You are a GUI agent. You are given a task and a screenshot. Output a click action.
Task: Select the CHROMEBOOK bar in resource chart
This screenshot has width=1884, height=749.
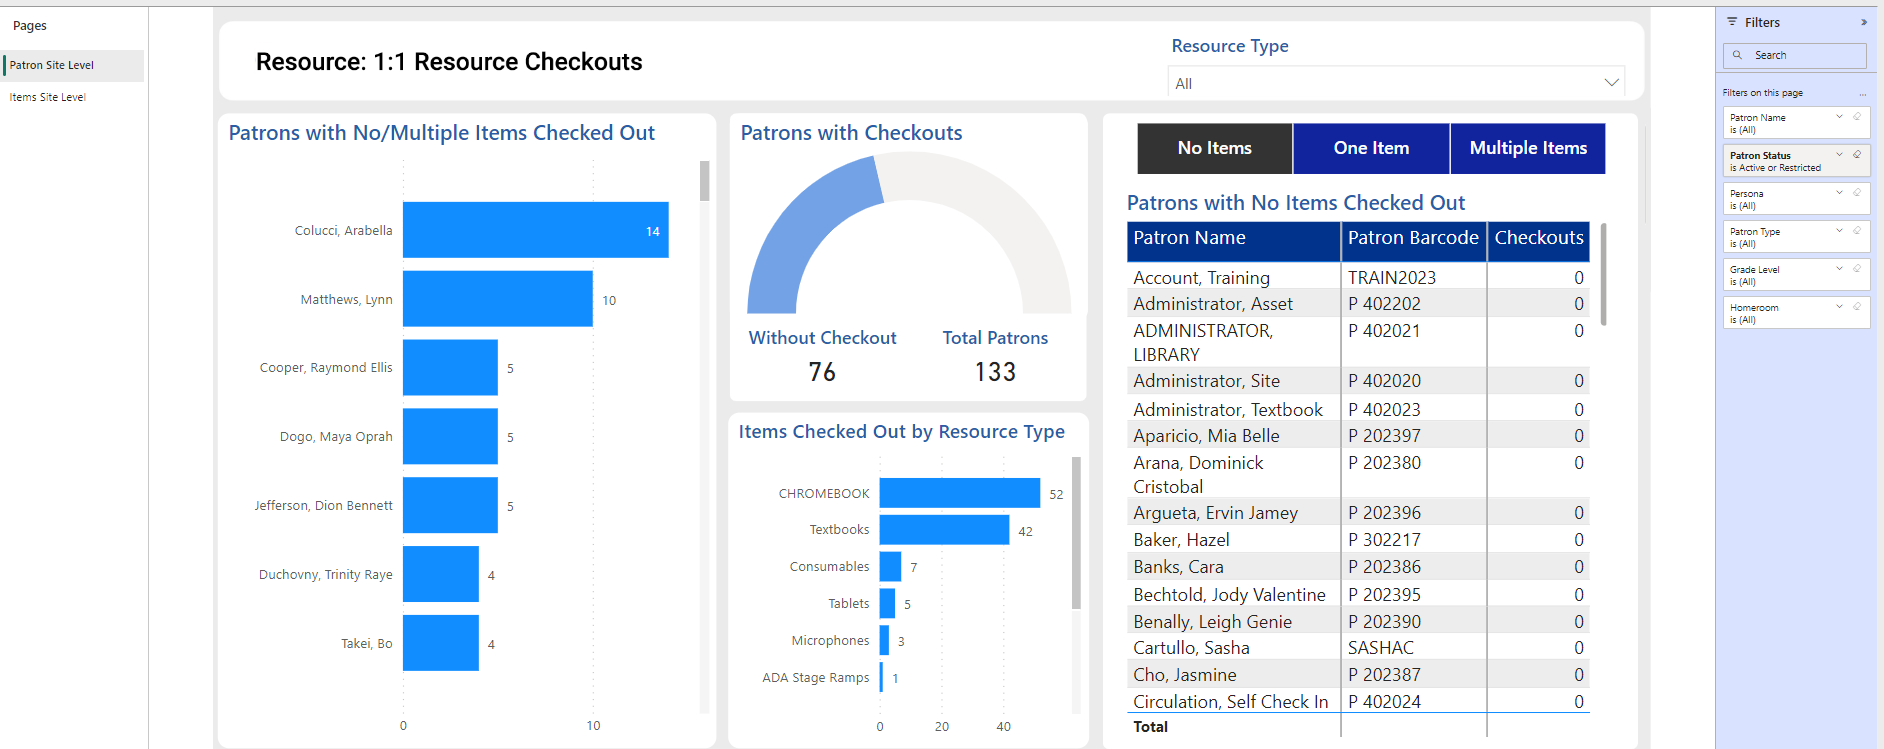pos(959,493)
